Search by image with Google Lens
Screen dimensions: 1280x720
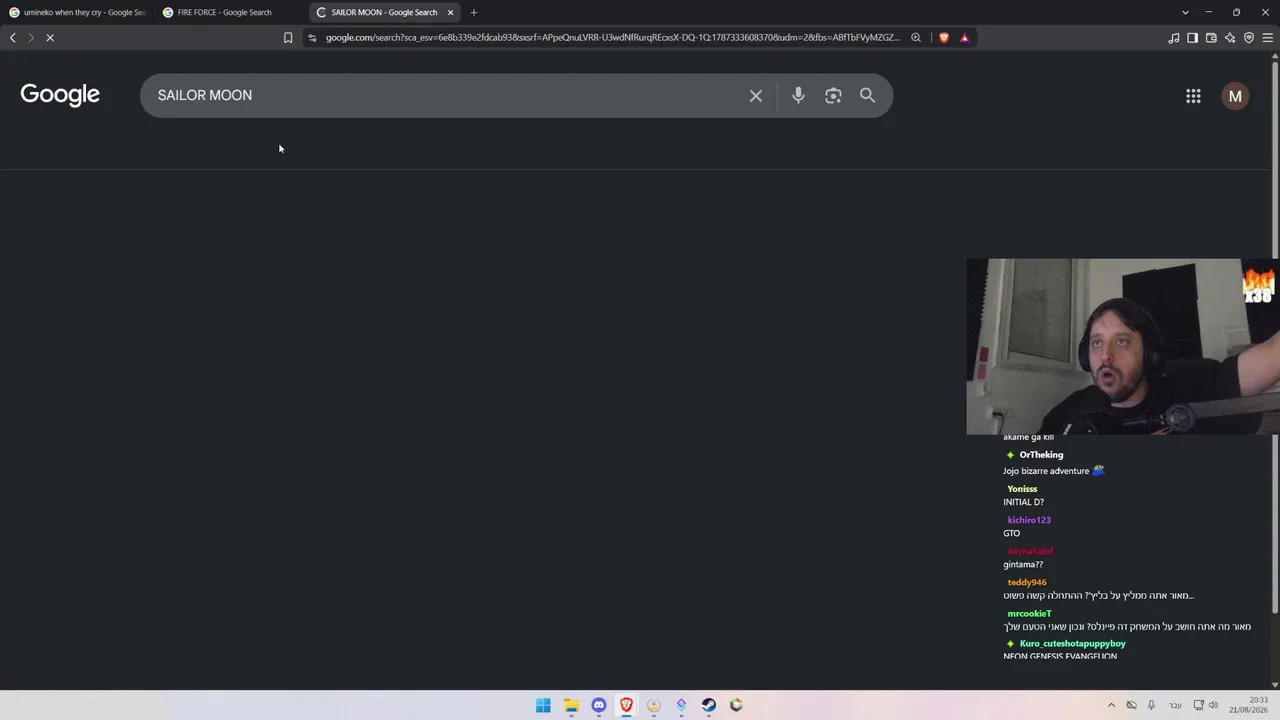(833, 96)
